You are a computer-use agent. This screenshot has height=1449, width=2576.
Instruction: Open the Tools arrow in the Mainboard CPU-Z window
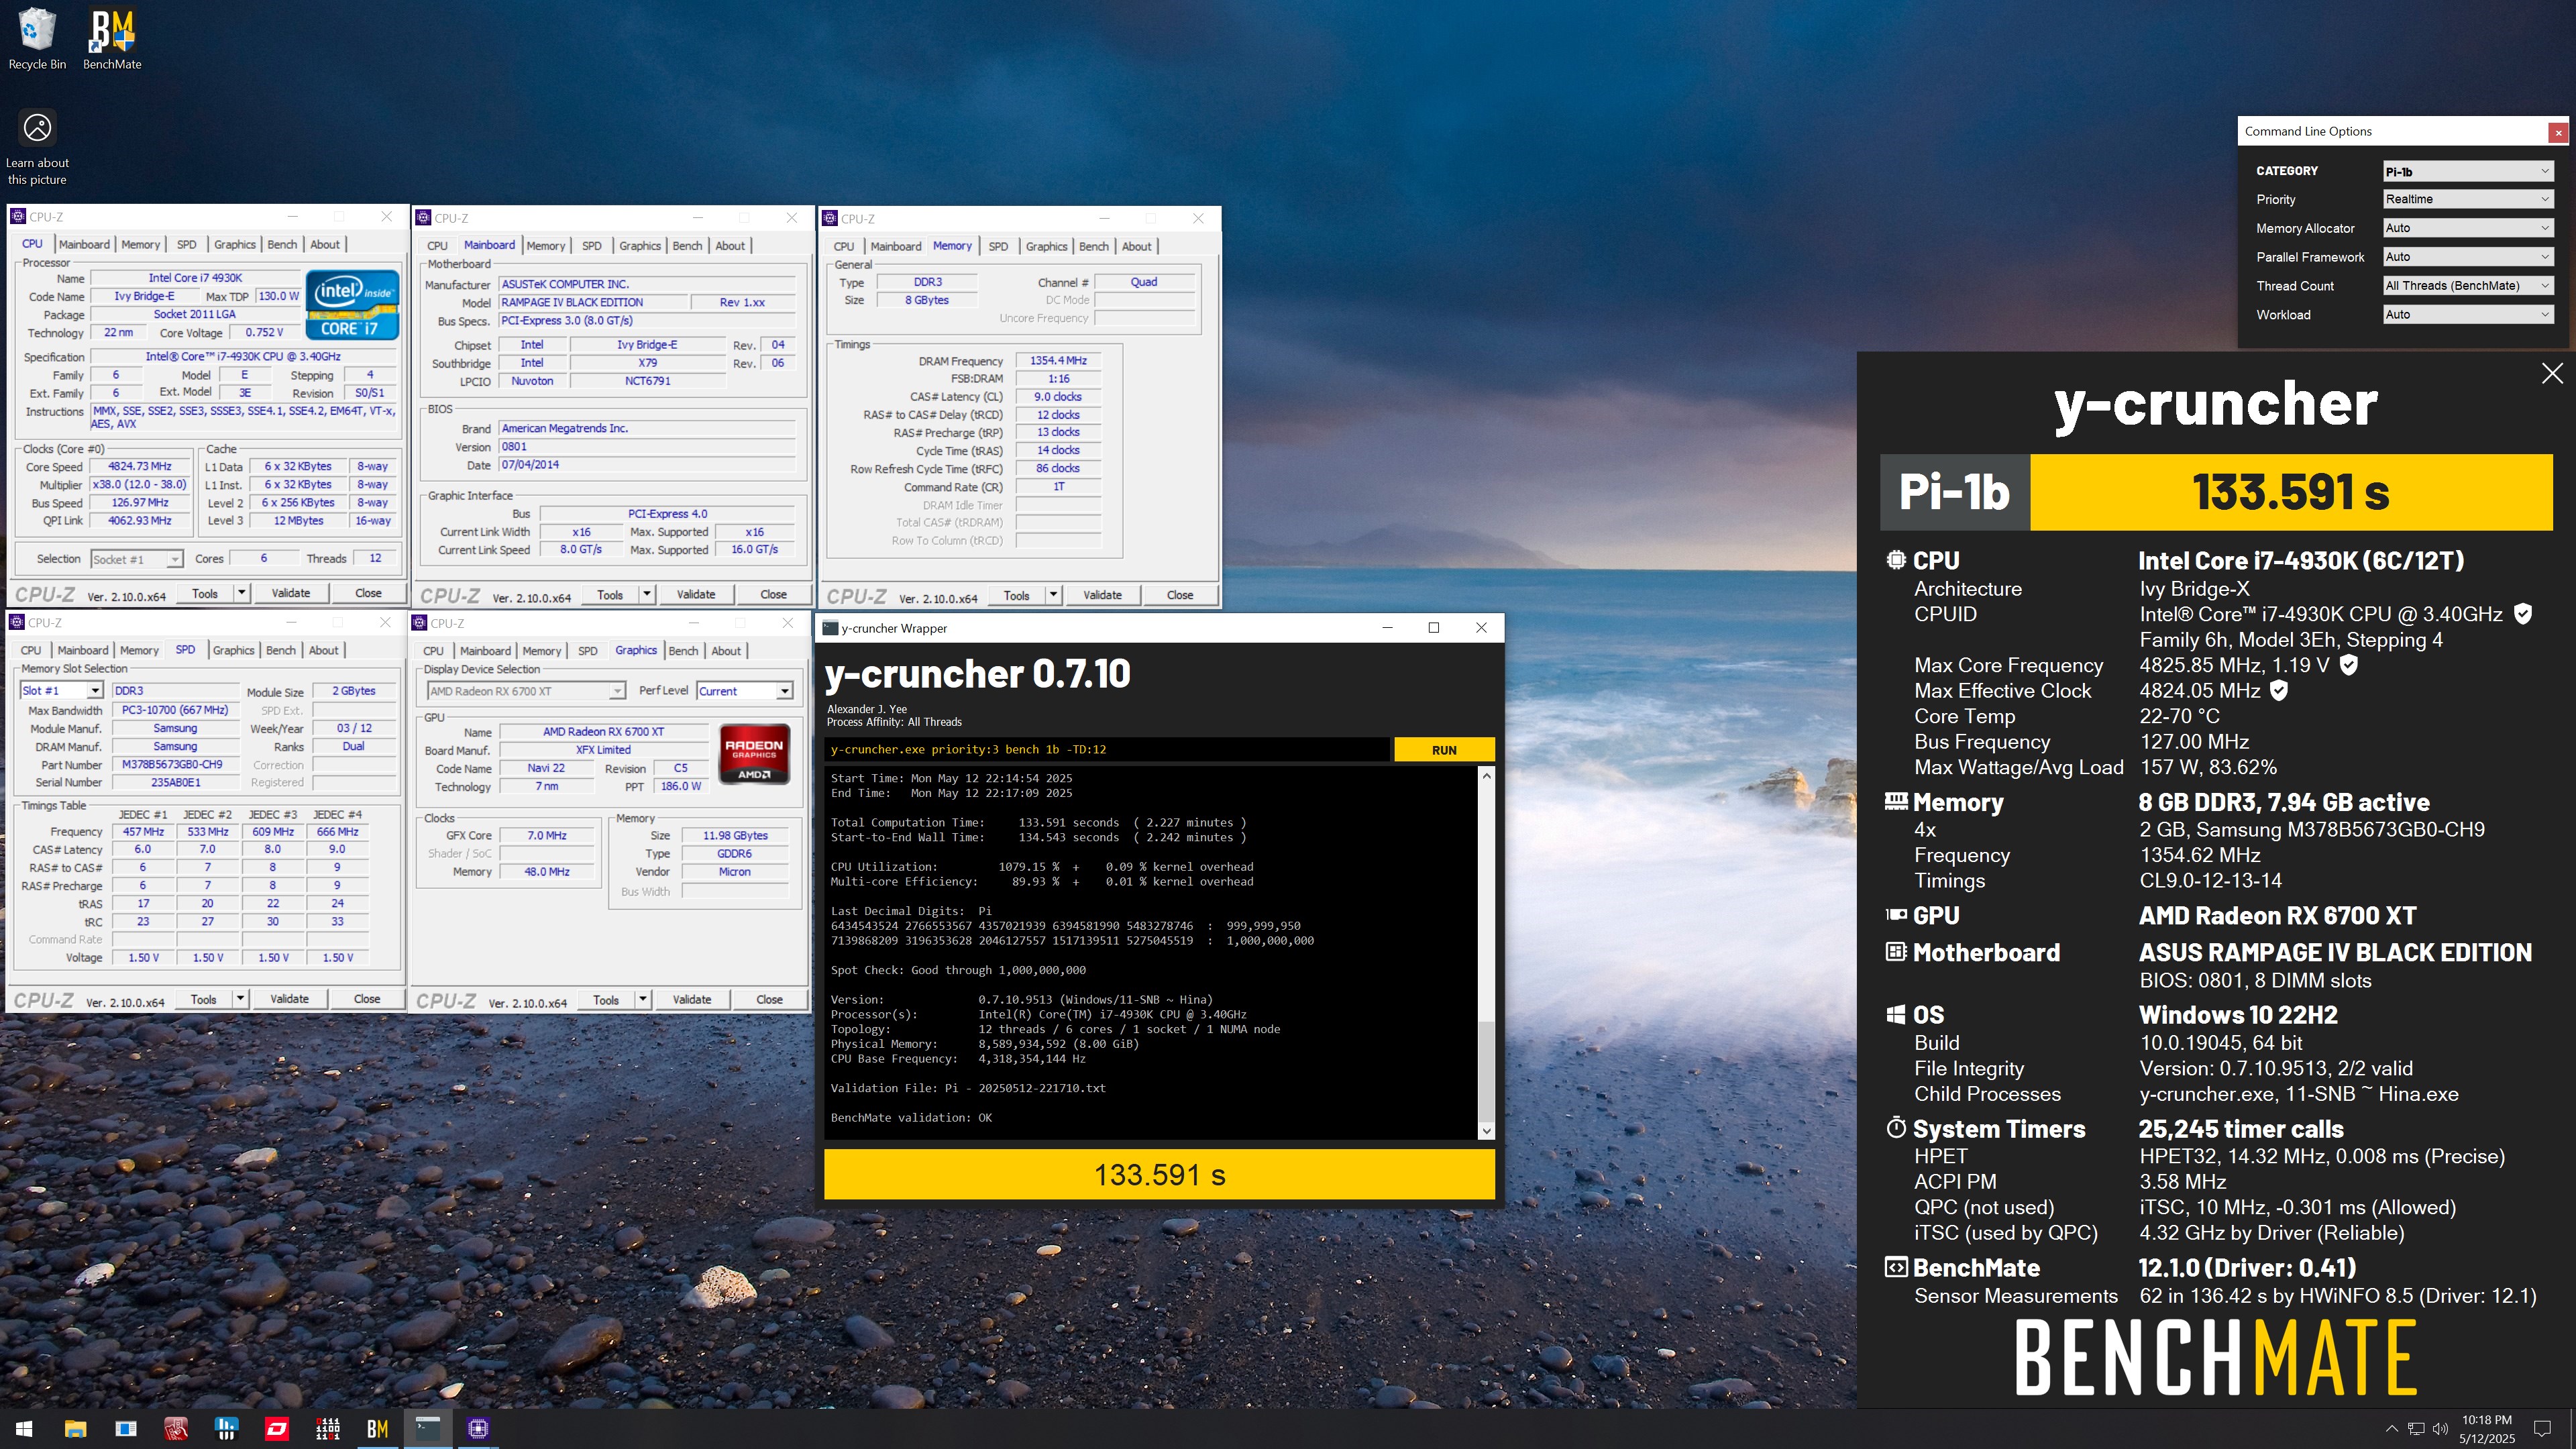coord(647,595)
